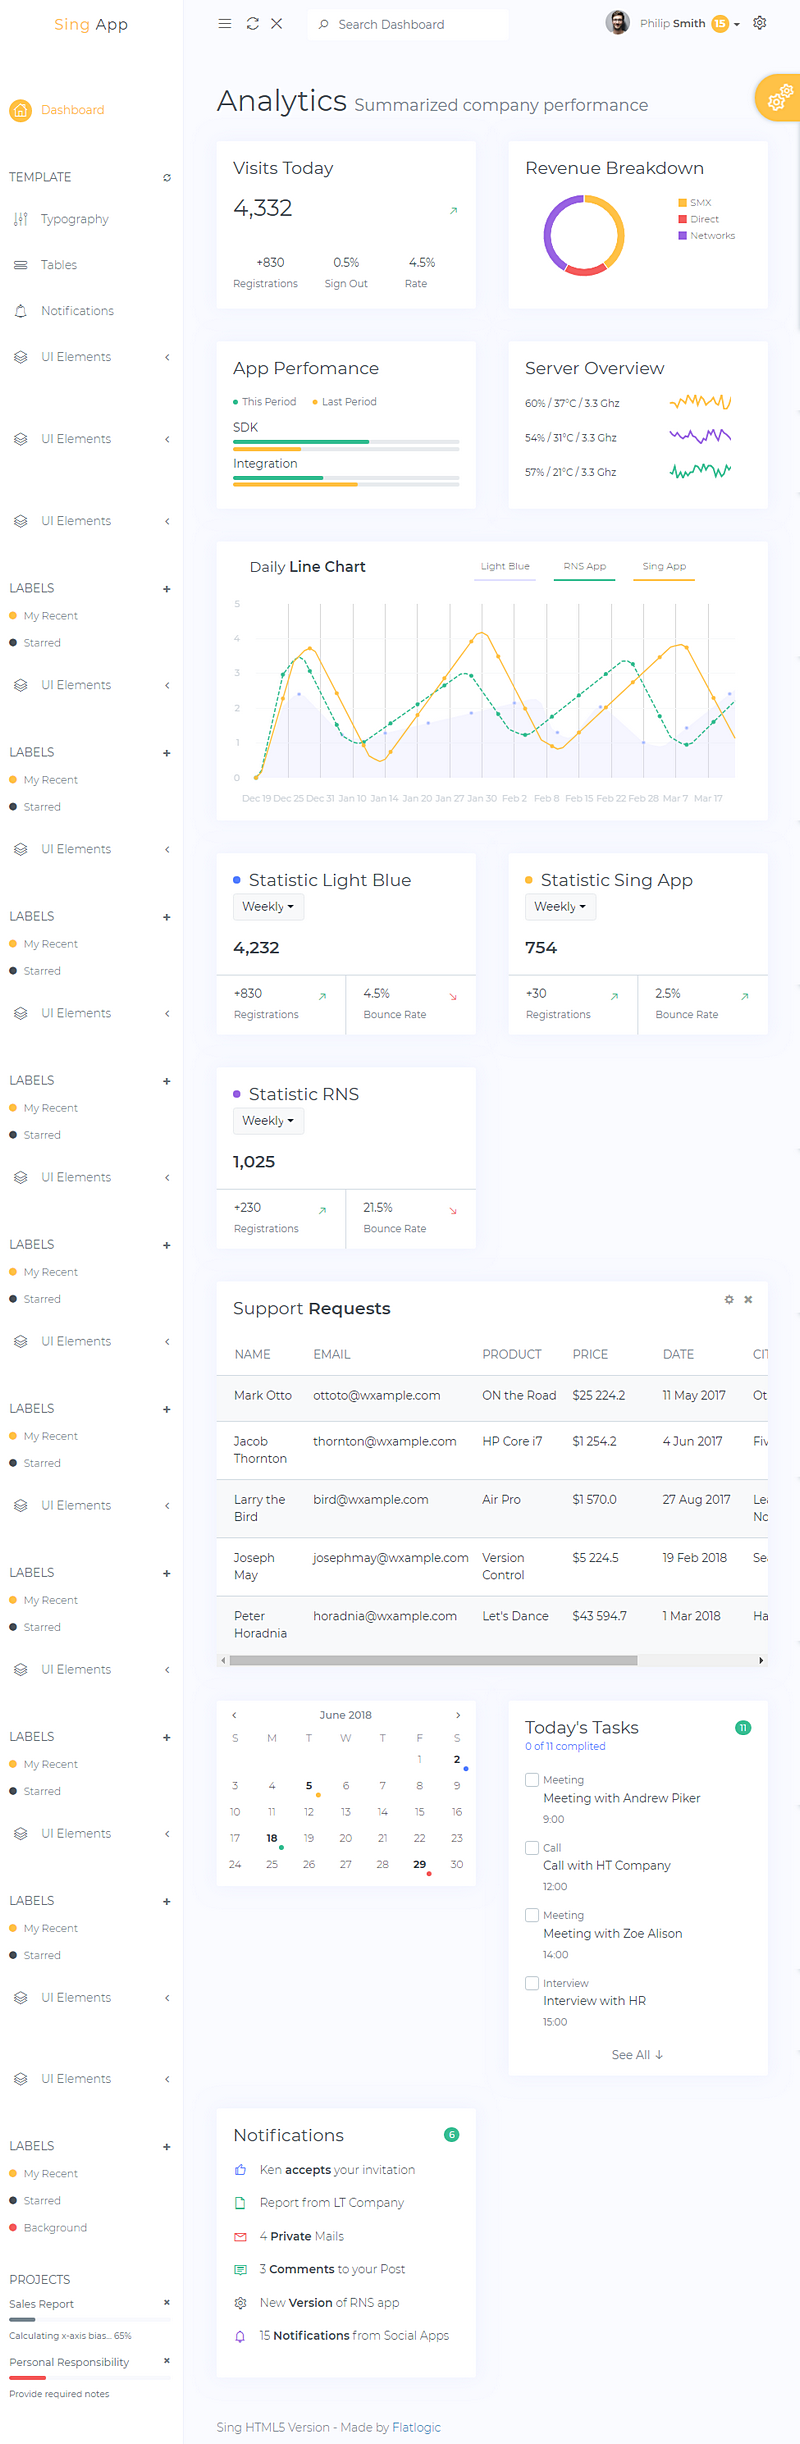Open Weekly dropdown under Statistic Light Blue
This screenshot has height=2444, width=800.
[x=268, y=907]
